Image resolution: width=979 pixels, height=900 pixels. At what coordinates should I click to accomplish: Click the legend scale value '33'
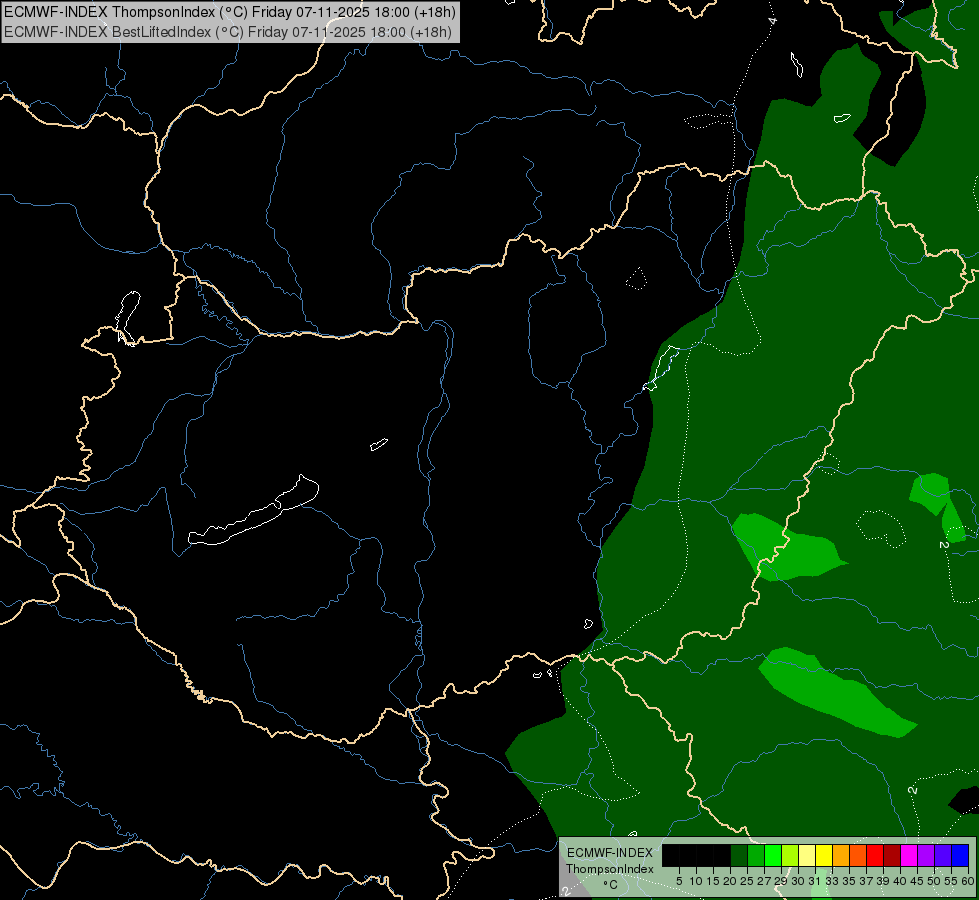[832, 881]
